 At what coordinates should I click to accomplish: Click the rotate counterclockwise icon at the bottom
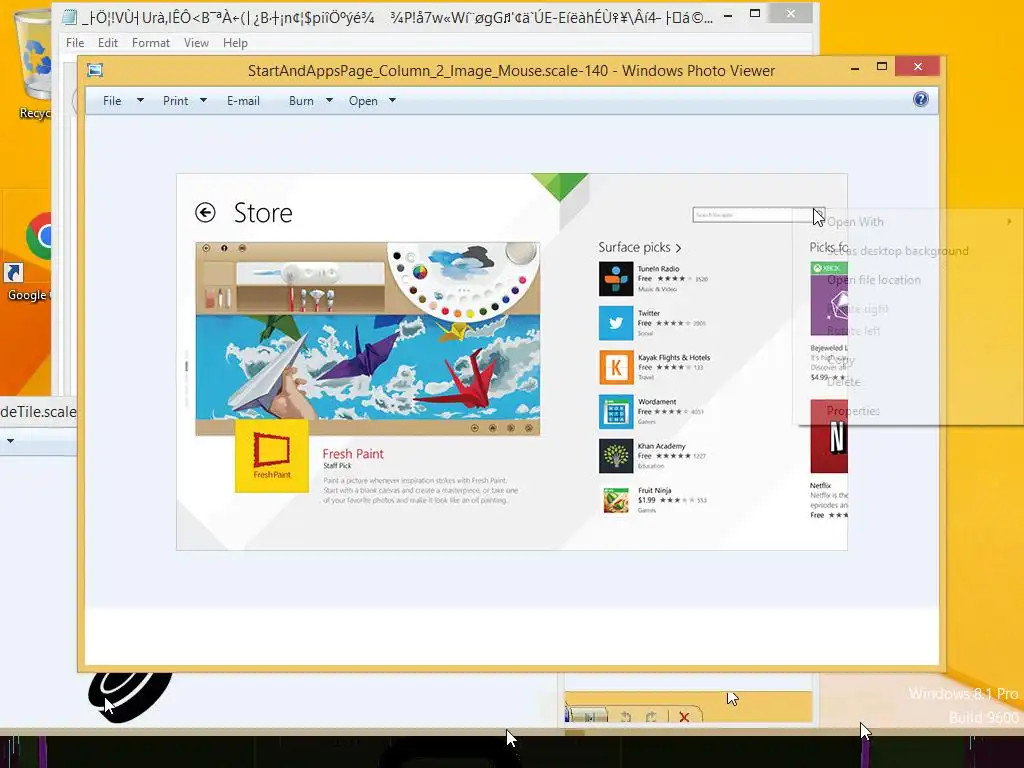click(626, 717)
